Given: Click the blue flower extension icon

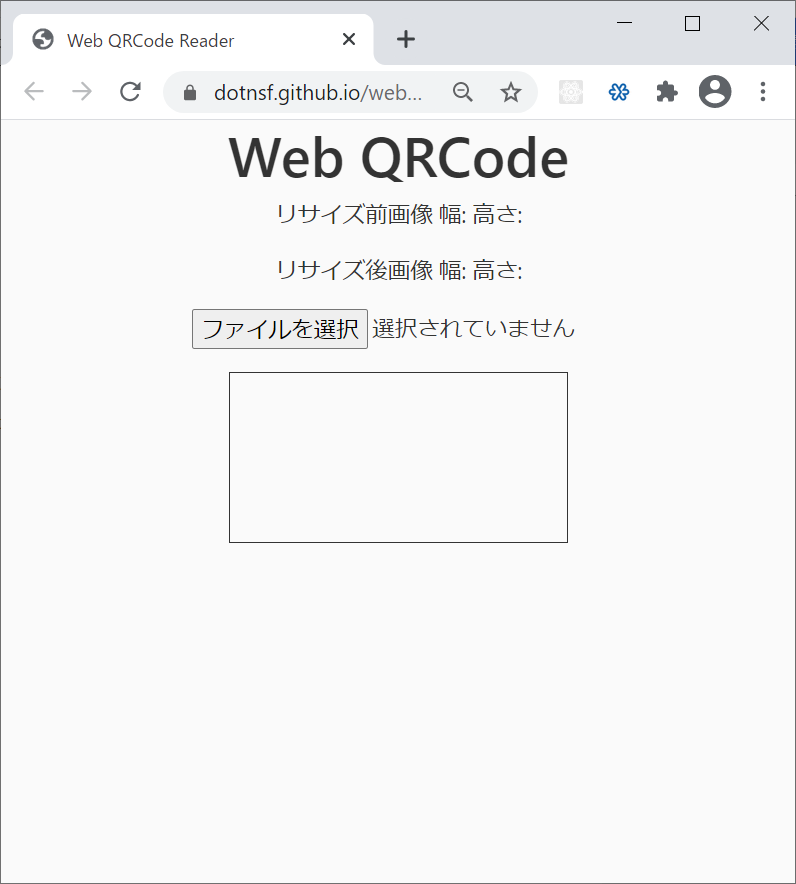Looking at the screenshot, I should (619, 92).
